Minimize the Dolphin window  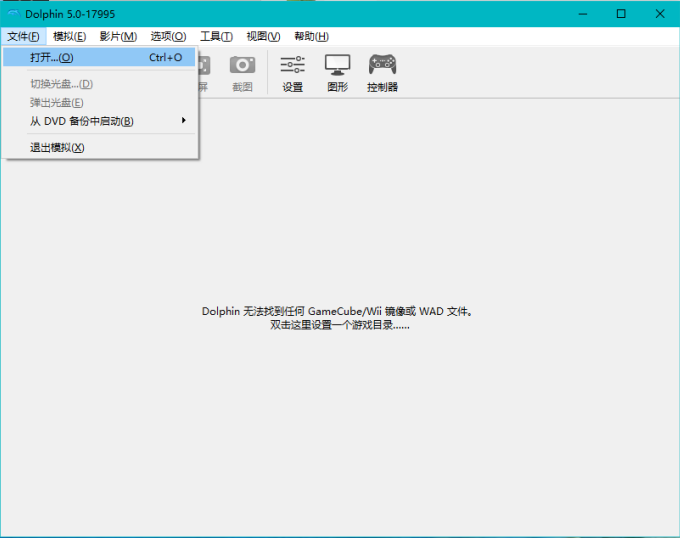click(x=583, y=14)
